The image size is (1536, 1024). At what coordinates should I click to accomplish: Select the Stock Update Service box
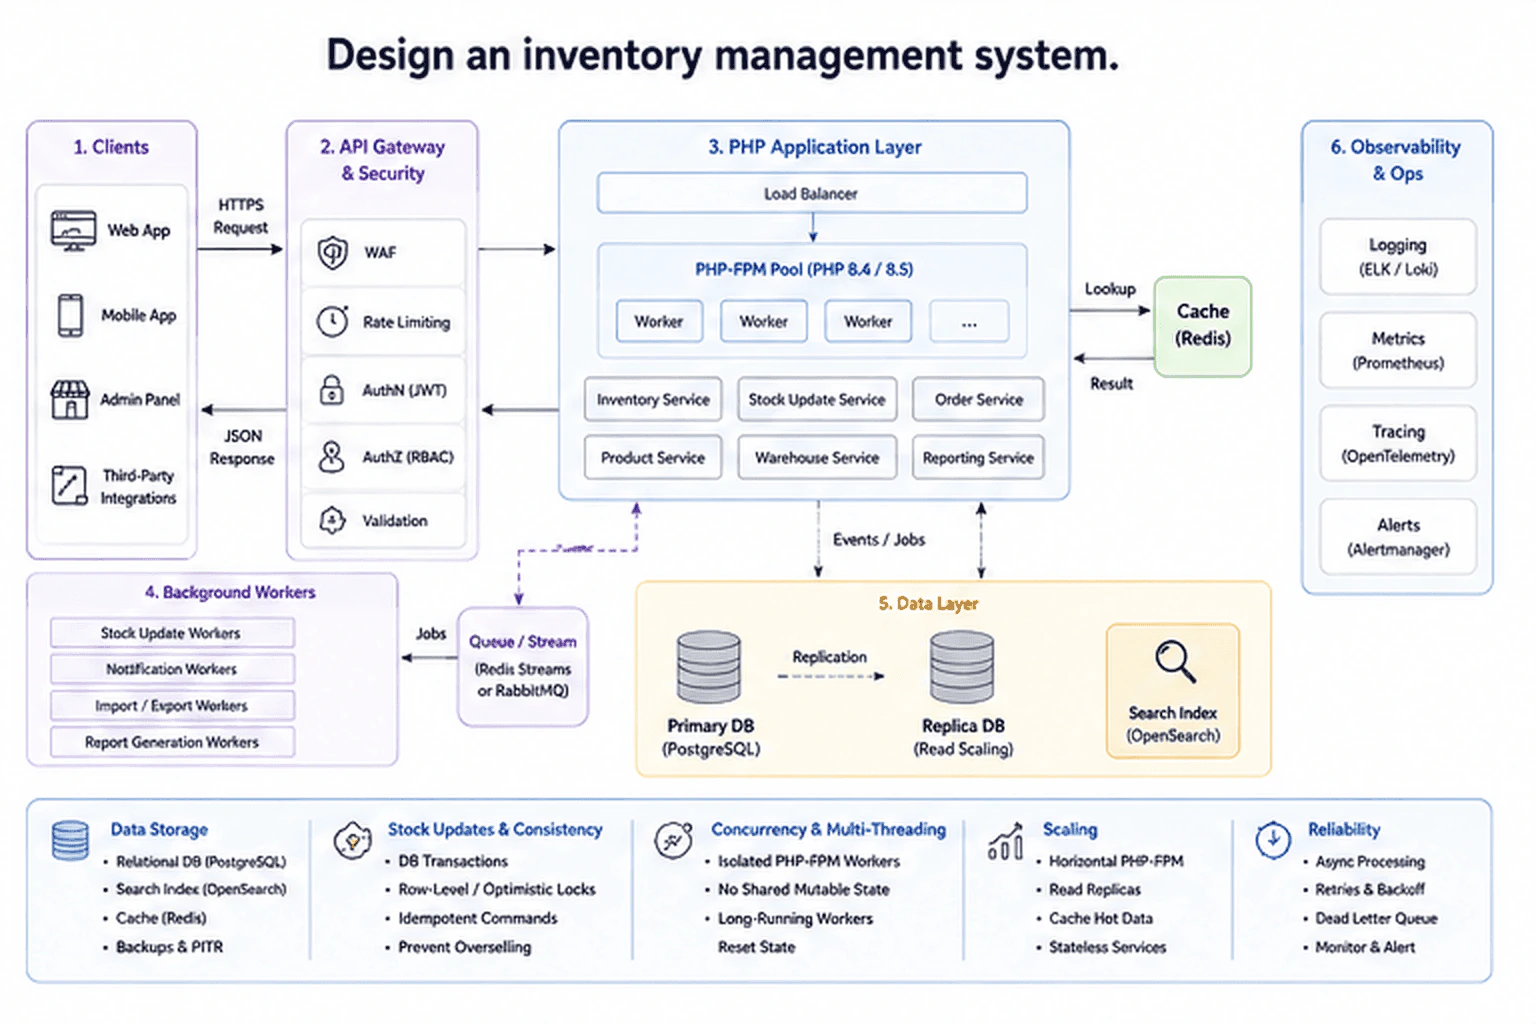click(817, 399)
